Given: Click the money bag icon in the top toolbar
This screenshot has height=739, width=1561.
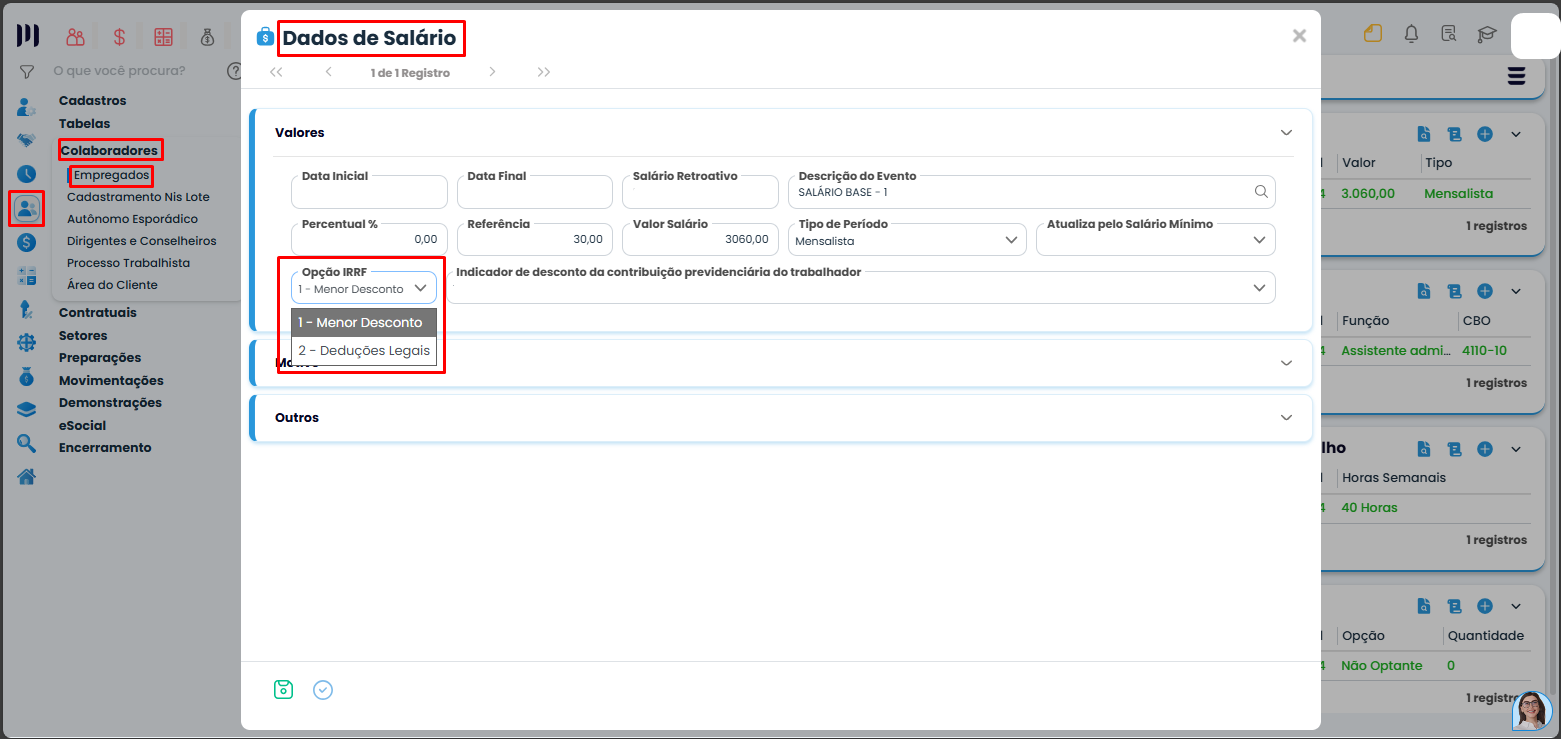Looking at the screenshot, I should coord(207,37).
